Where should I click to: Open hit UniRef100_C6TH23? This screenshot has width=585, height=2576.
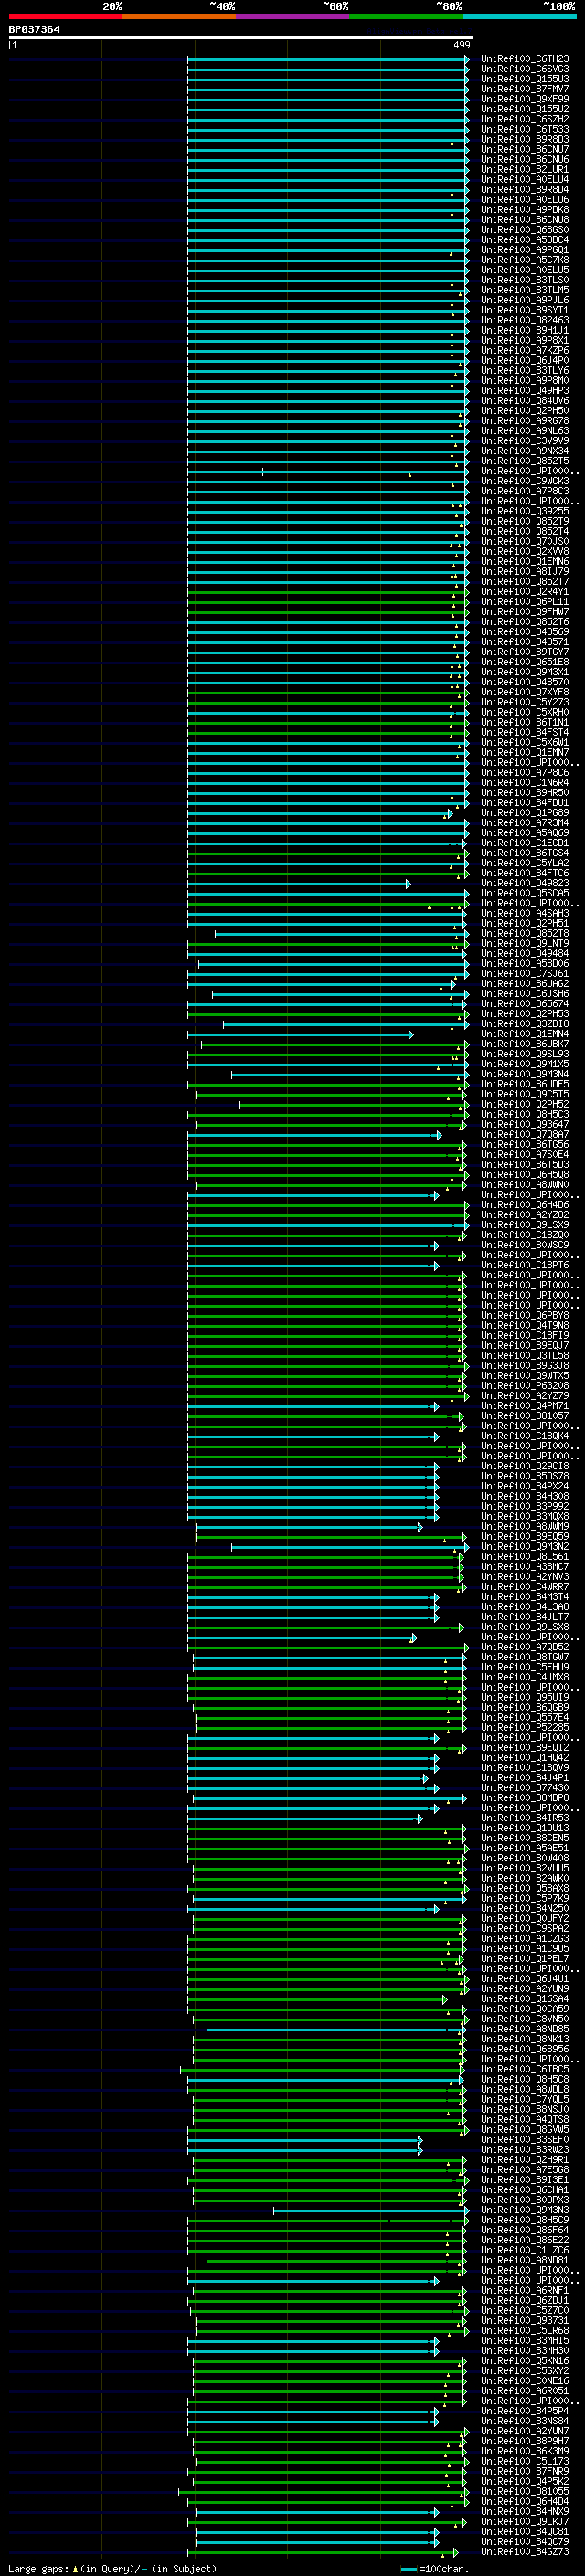coord(524,59)
